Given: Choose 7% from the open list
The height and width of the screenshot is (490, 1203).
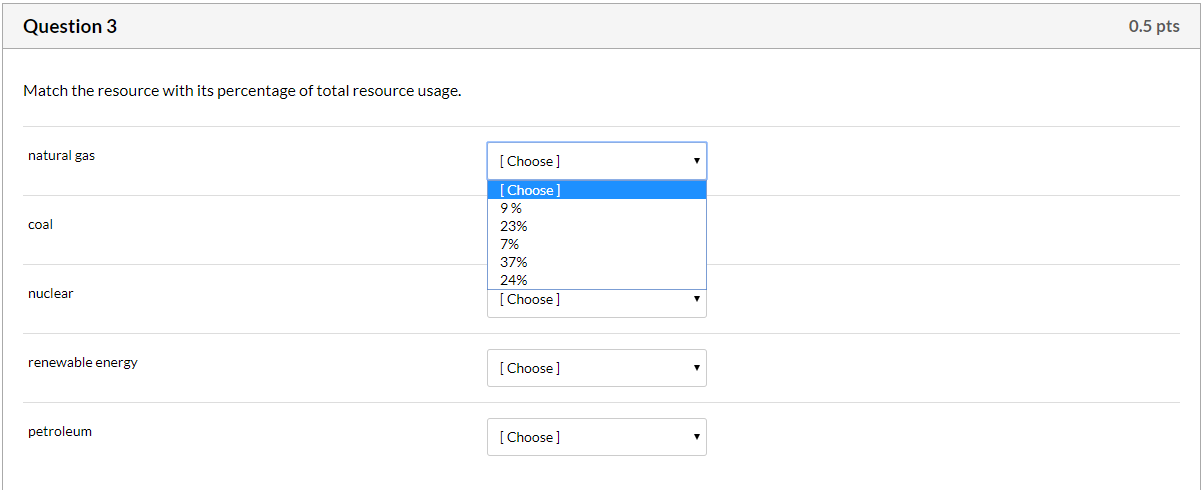Looking at the screenshot, I should click(597, 244).
